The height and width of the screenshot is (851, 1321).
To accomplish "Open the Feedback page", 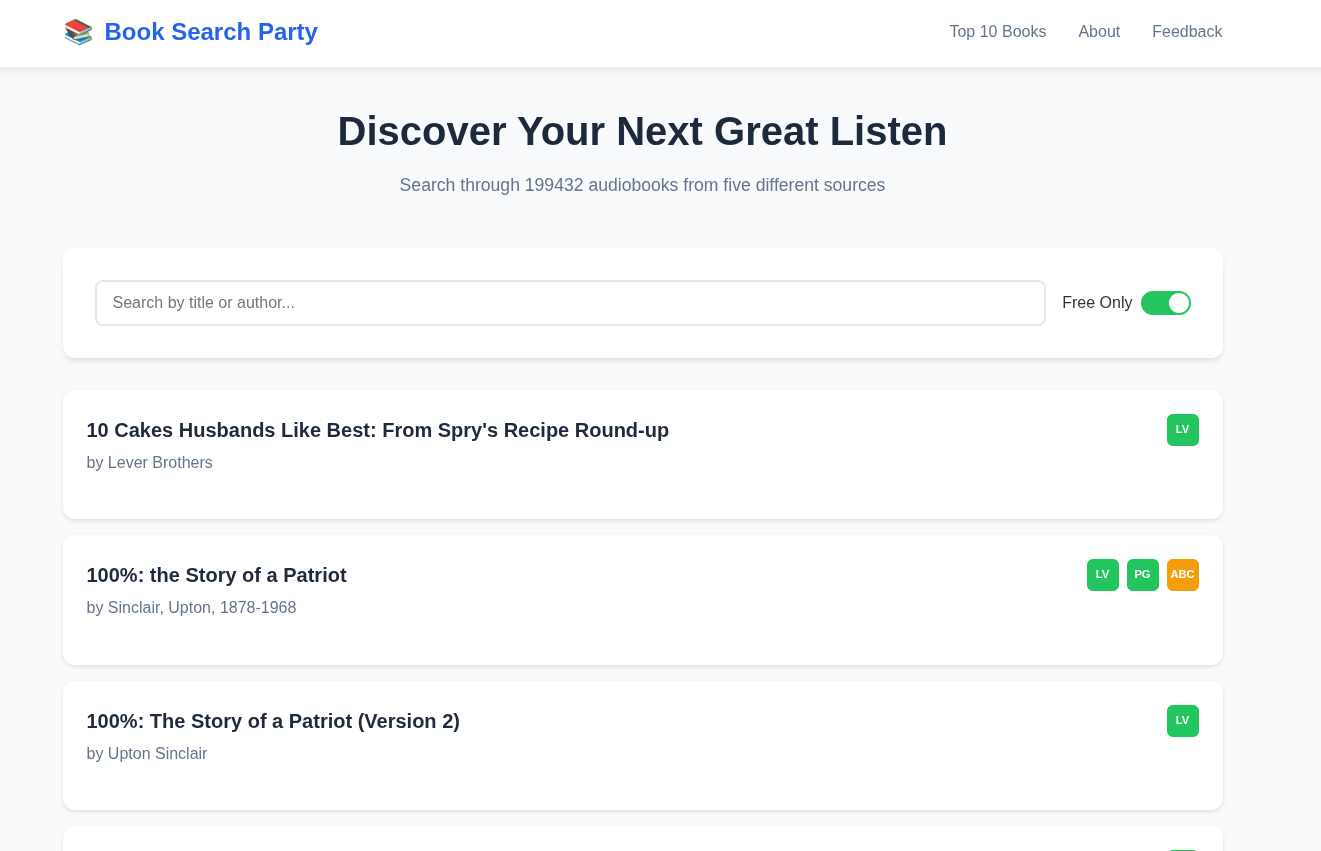I will (x=1187, y=31).
